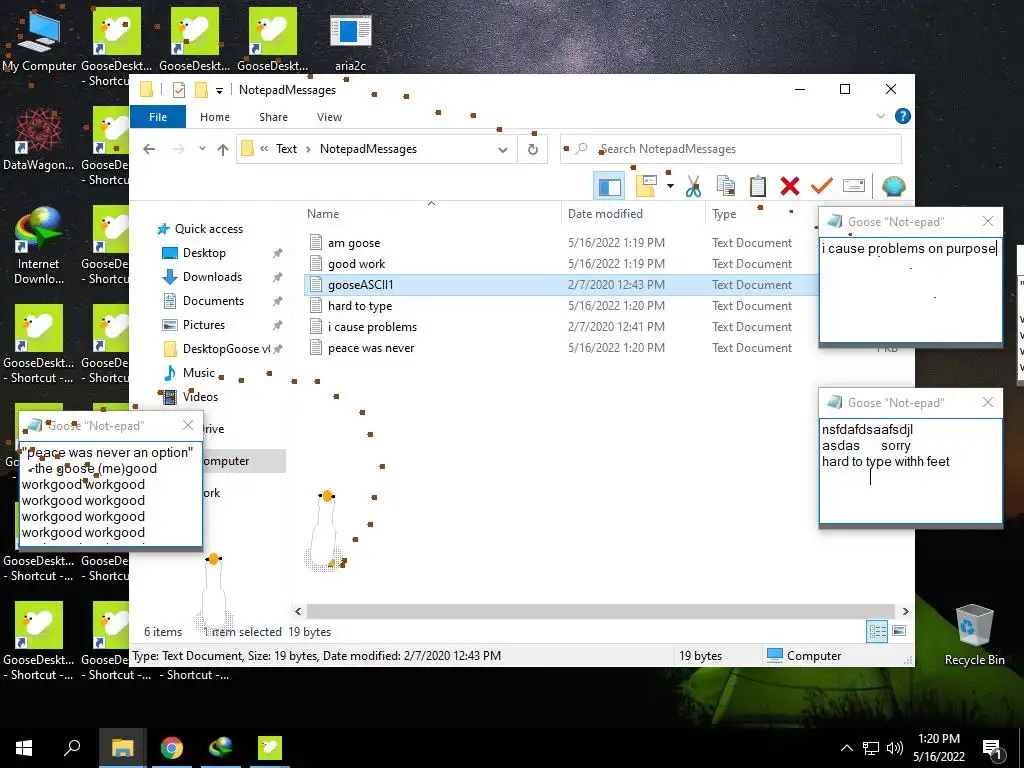Click in the 'i cause problems on purpose' text area
This screenshot has width=1024, height=768.
tap(910, 289)
